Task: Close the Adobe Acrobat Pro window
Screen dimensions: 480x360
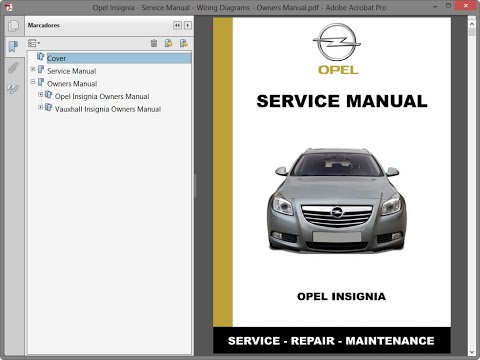Action: (x=466, y=6)
